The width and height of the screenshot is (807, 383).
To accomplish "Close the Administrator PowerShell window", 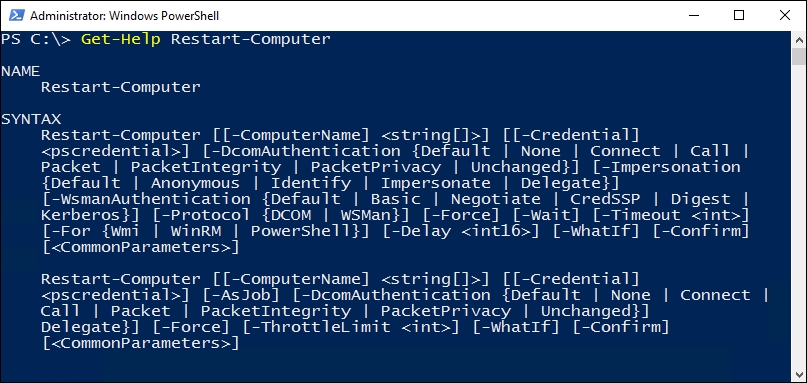I will [x=784, y=15].
